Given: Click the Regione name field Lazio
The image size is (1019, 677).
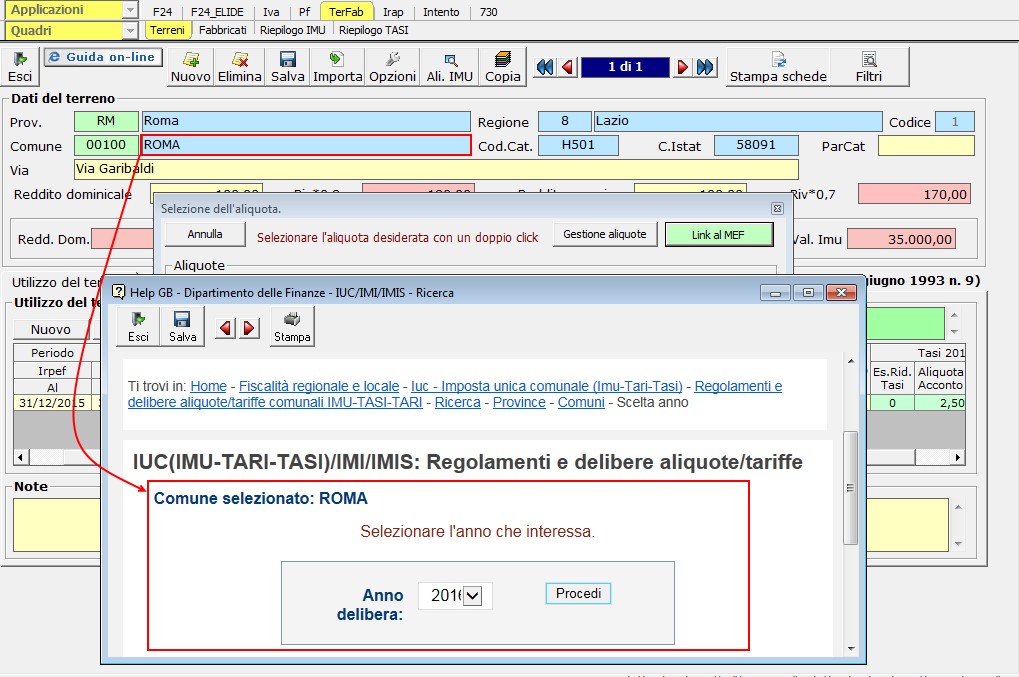Looking at the screenshot, I should (738, 121).
